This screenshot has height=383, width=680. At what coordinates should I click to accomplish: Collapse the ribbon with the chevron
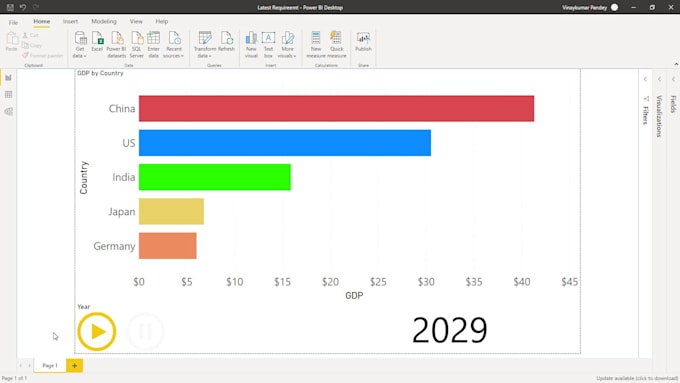click(676, 64)
